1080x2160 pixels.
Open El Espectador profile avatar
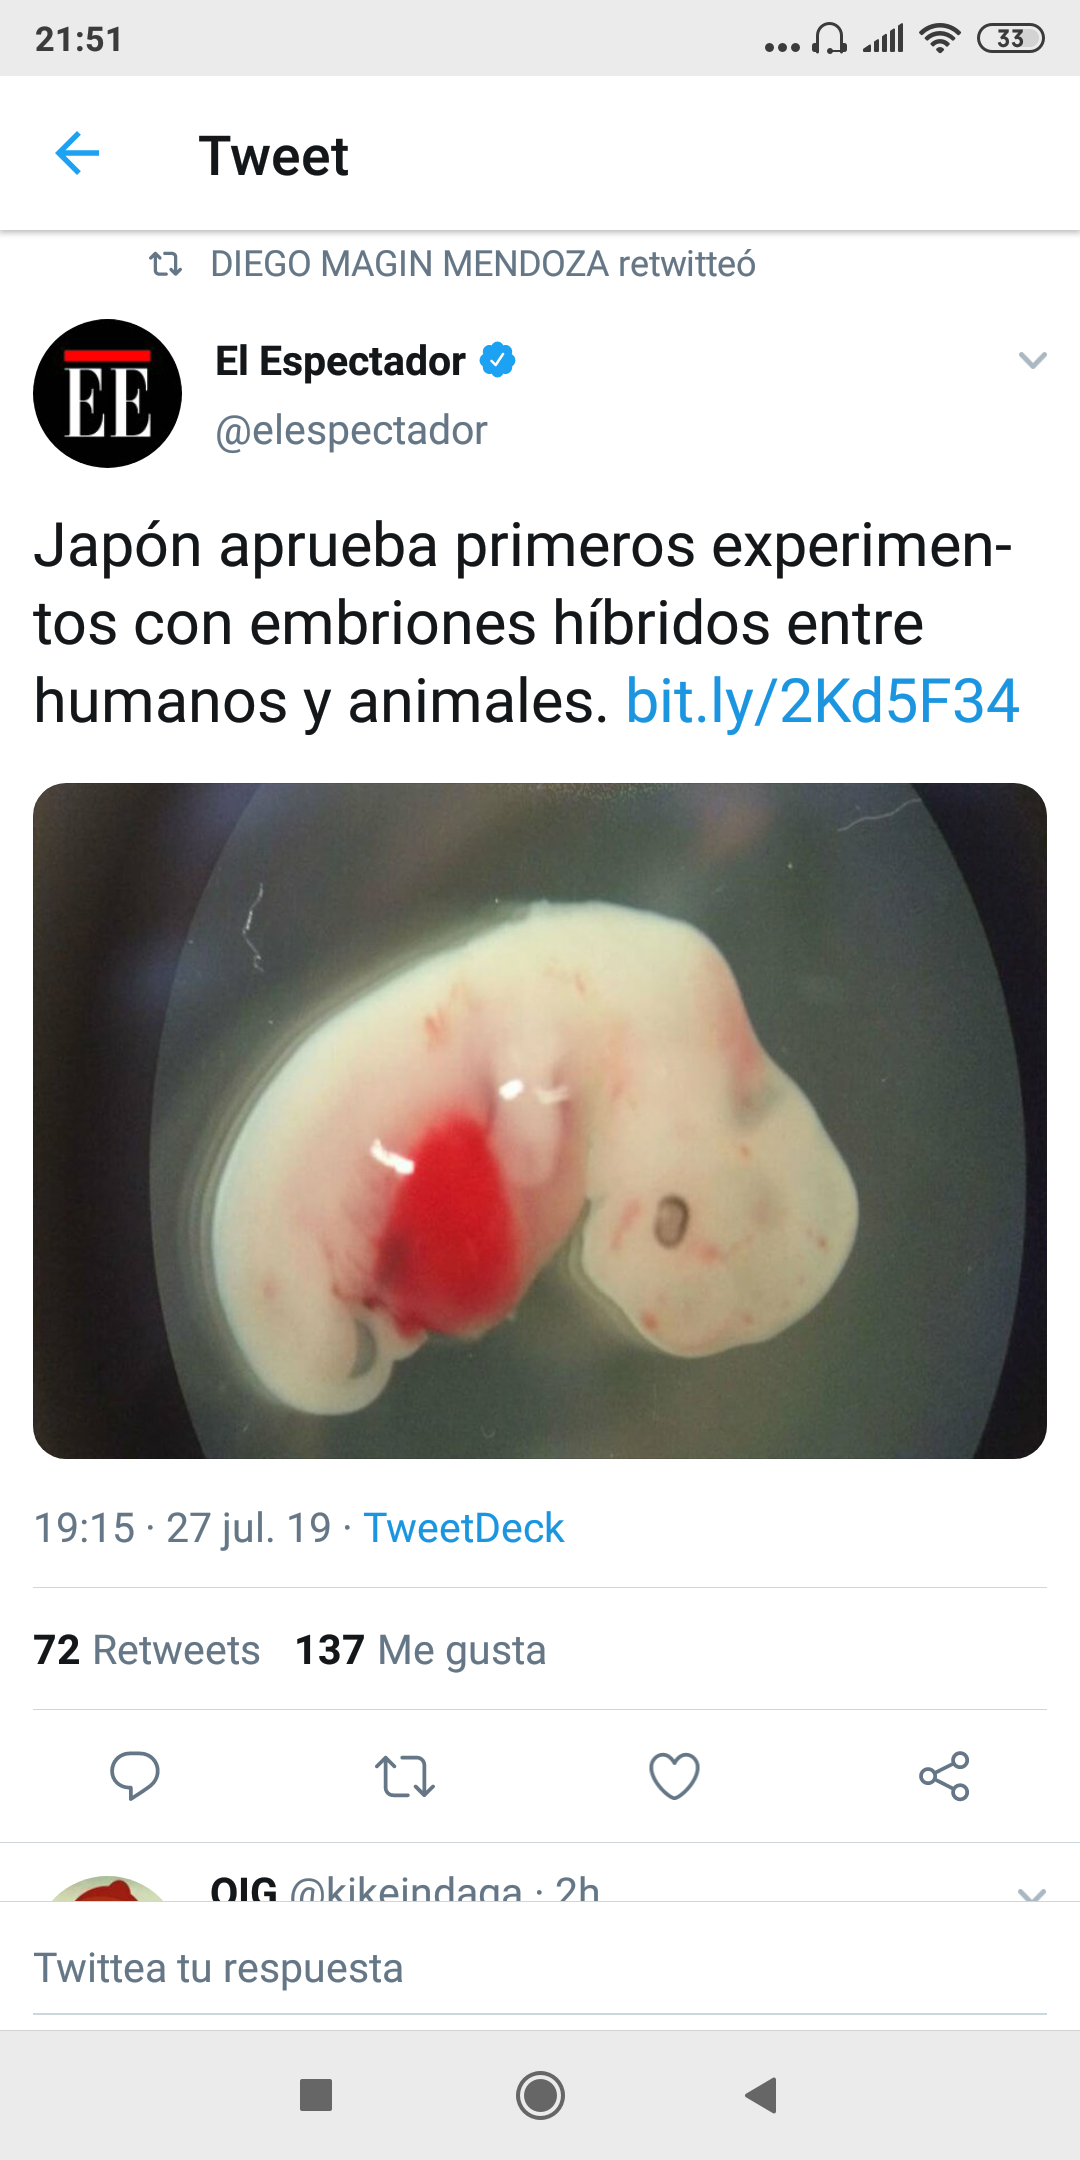(x=108, y=393)
